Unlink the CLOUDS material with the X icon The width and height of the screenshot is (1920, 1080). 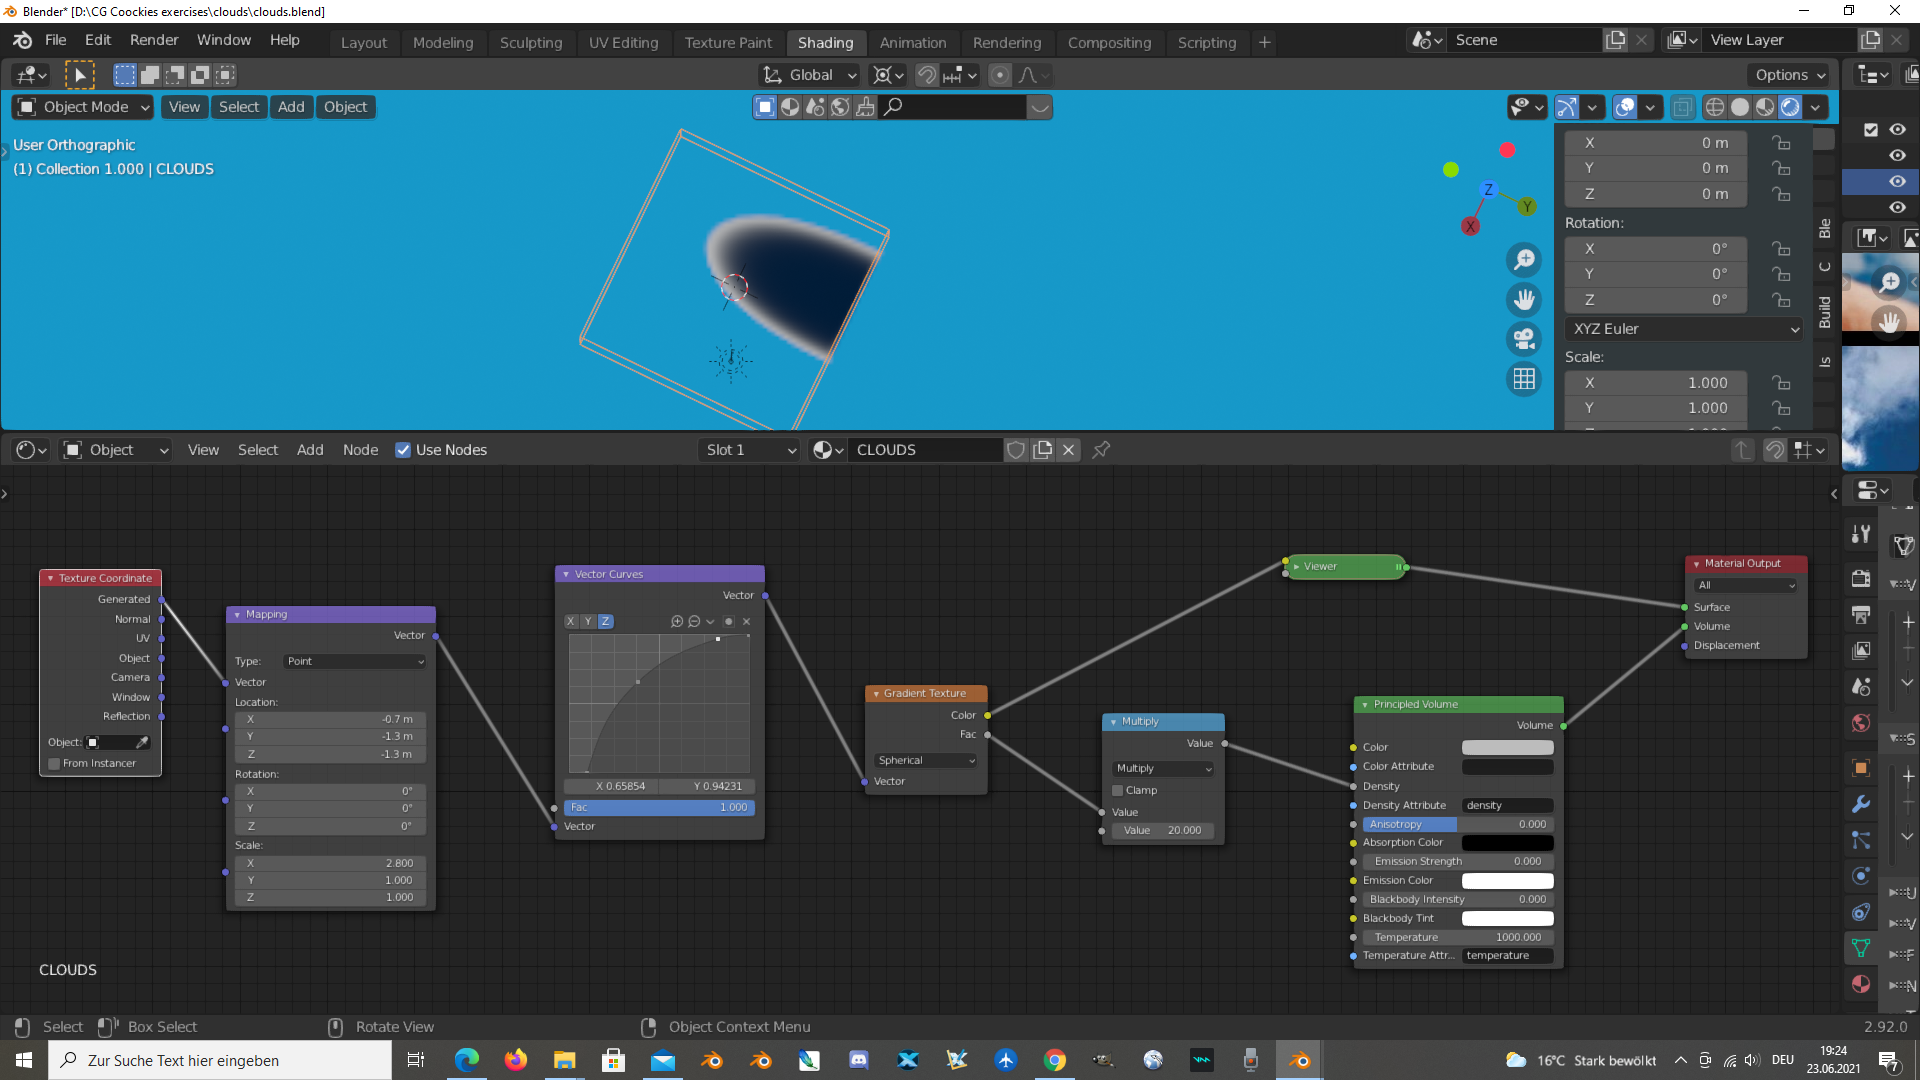point(1068,450)
